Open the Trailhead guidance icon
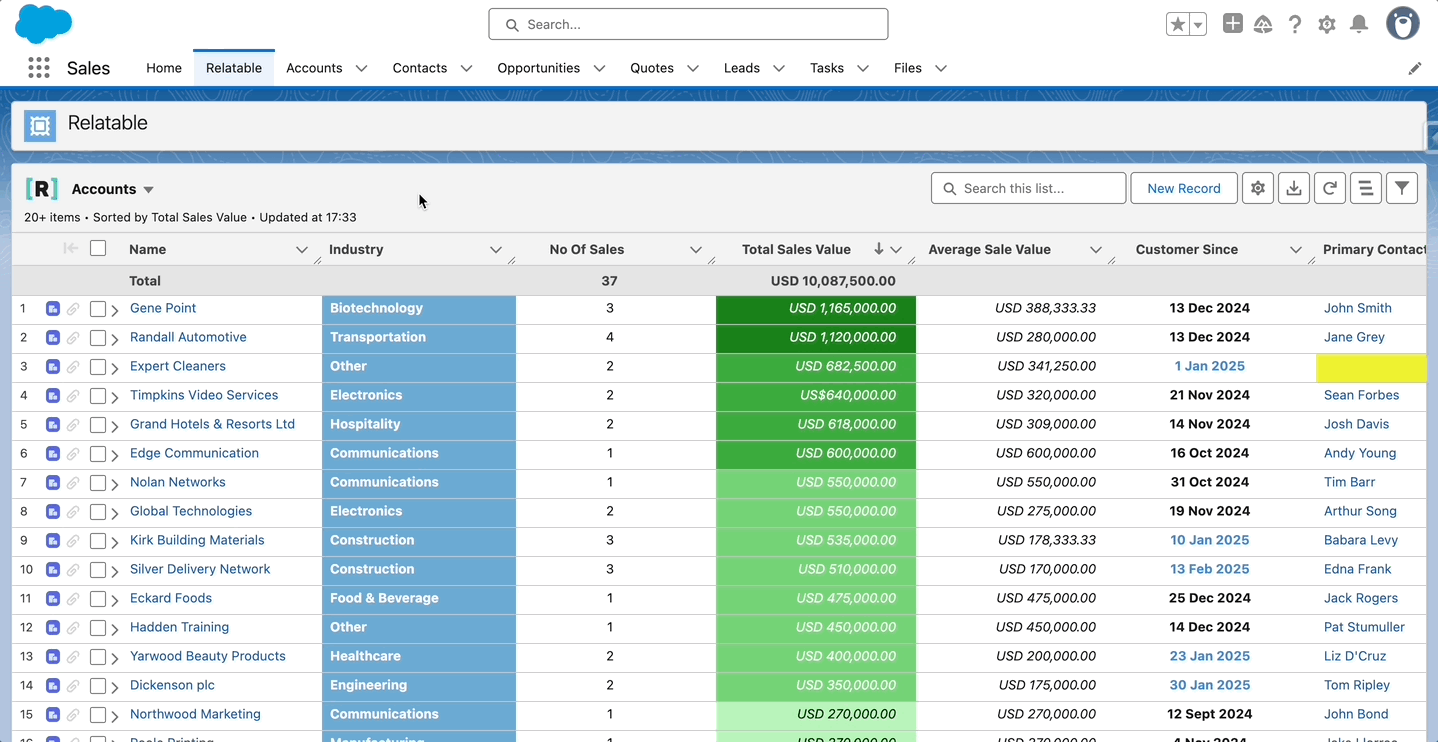The height and width of the screenshot is (742, 1438). [x=1263, y=25]
